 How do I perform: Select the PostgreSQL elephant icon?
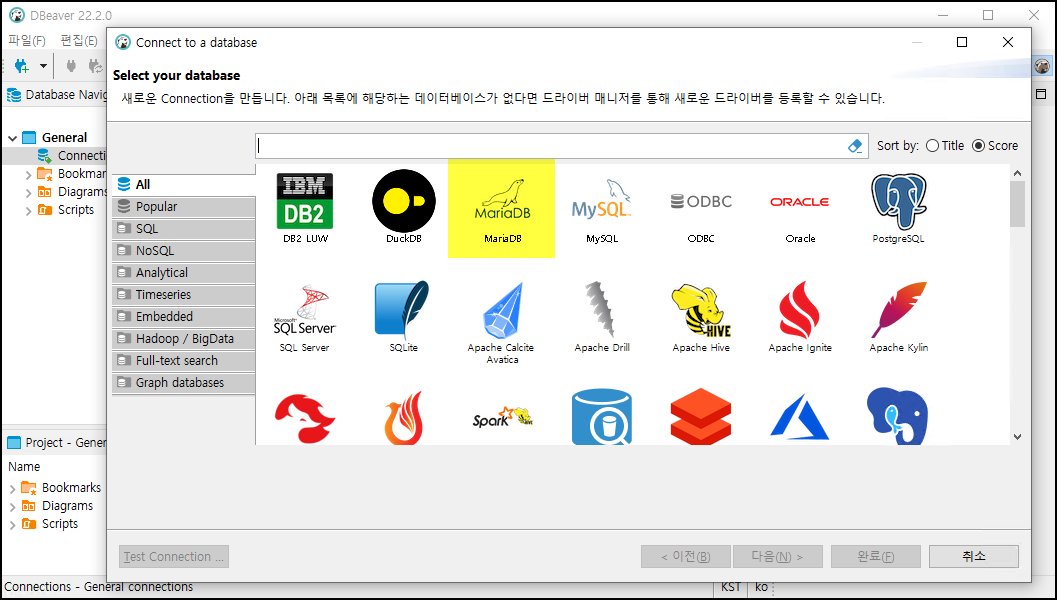pos(899,207)
